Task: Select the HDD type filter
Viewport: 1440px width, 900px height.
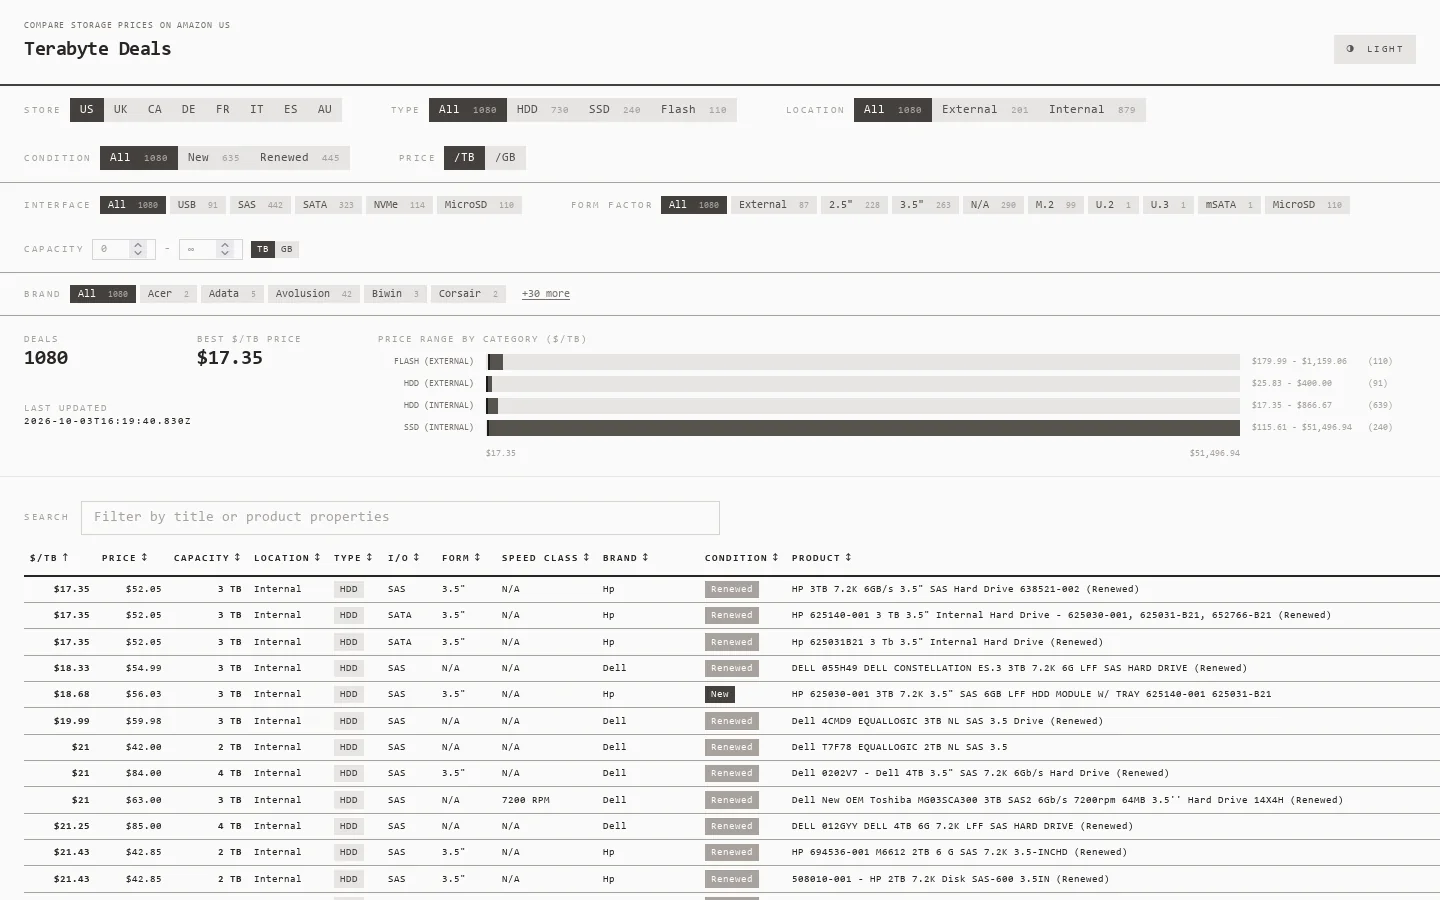Action: pos(542,110)
